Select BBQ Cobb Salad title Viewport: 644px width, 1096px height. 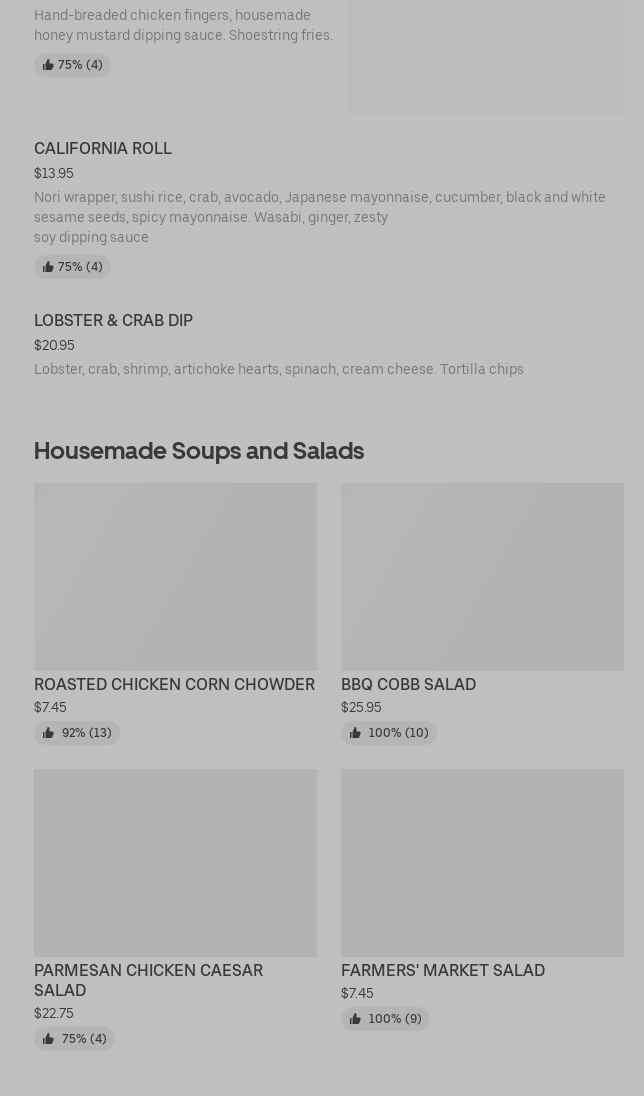pyautogui.click(x=408, y=684)
